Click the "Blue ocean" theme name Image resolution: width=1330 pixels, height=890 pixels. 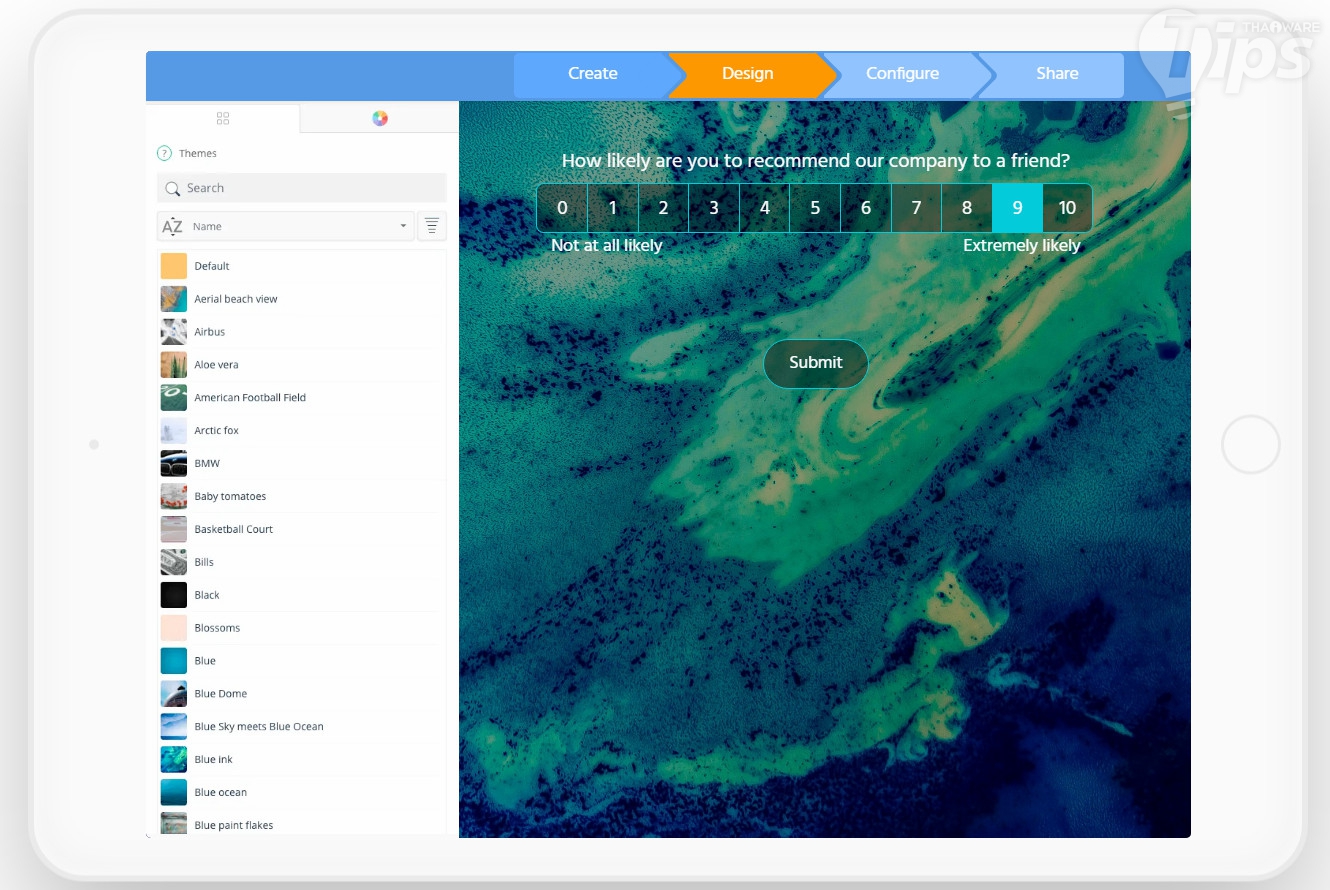pyautogui.click(x=221, y=793)
